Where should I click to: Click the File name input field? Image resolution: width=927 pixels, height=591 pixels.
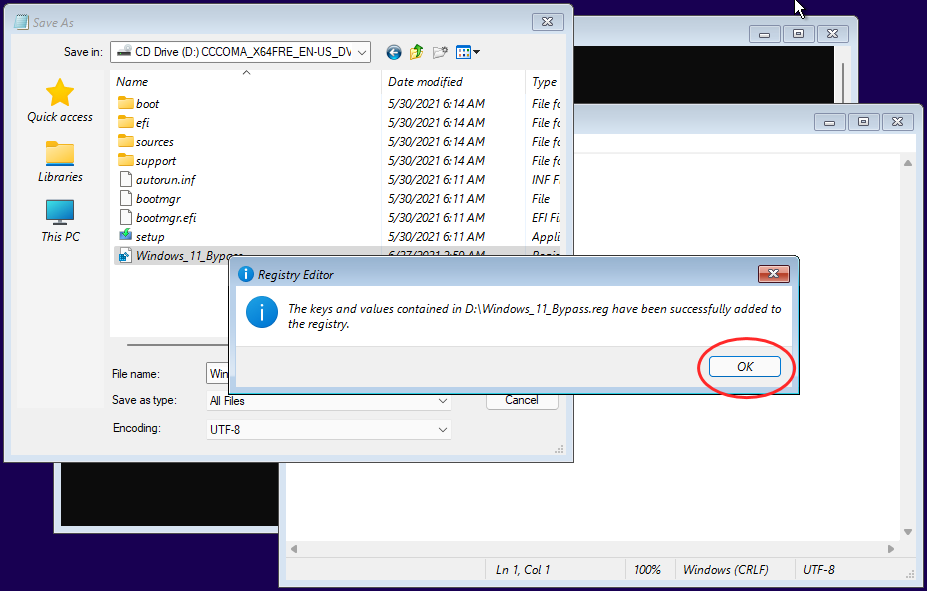[218, 374]
